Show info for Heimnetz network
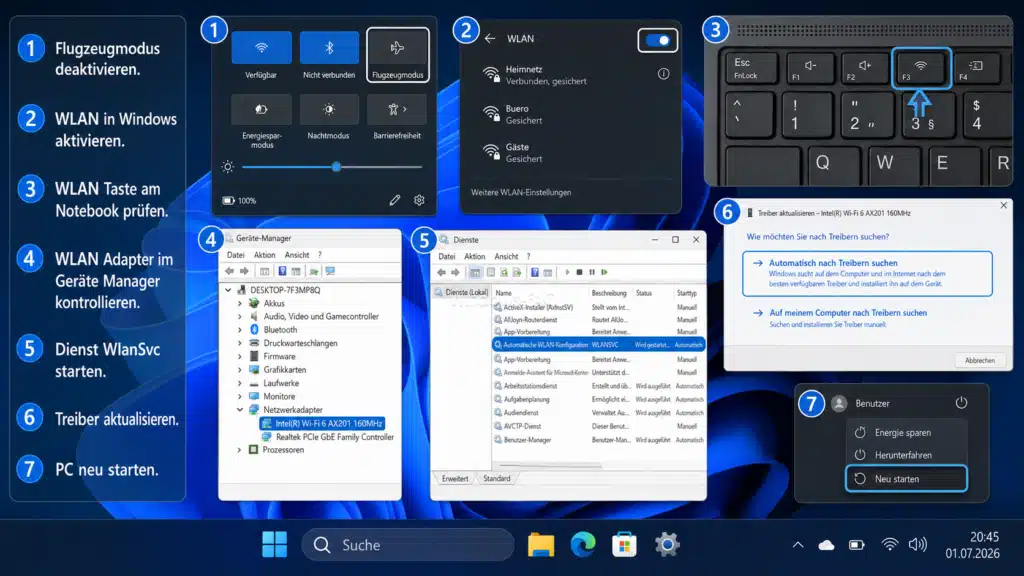The height and width of the screenshot is (576, 1024). (664, 74)
